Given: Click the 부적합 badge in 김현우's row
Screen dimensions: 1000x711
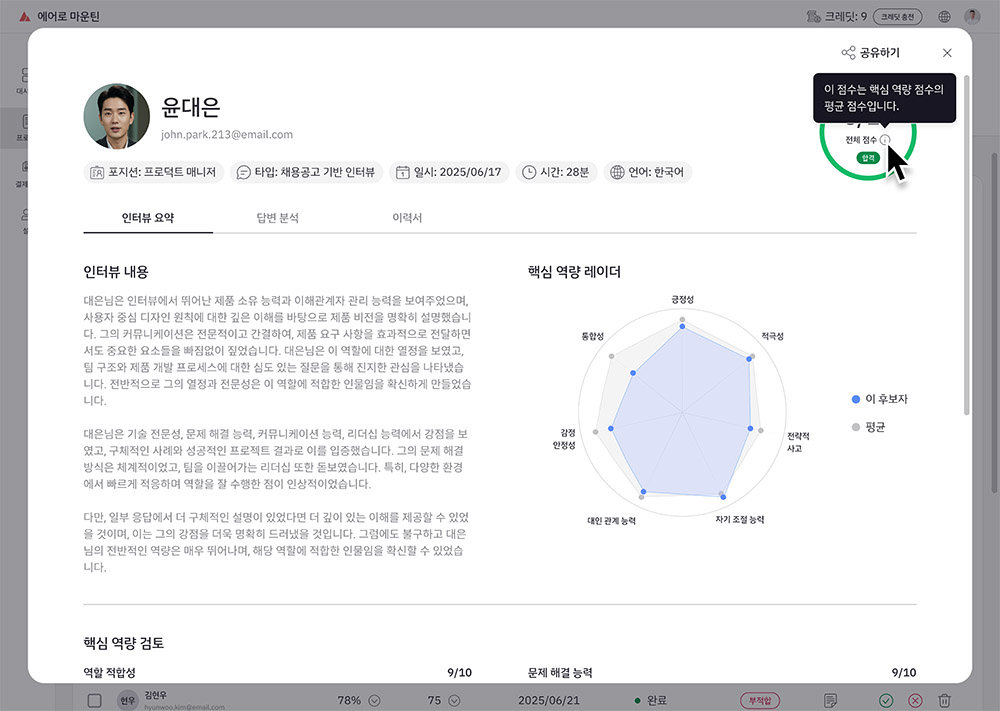Looking at the screenshot, I should click(760, 700).
